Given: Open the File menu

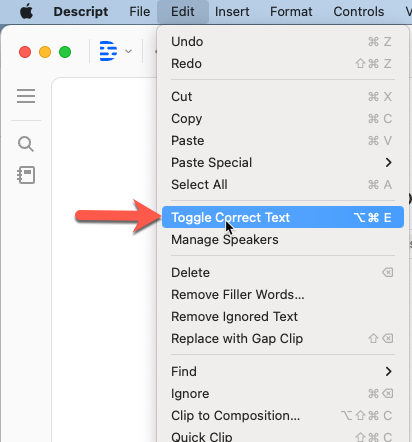Looking at the screenshot, I should pyautogui.click(x=140, y=12).
